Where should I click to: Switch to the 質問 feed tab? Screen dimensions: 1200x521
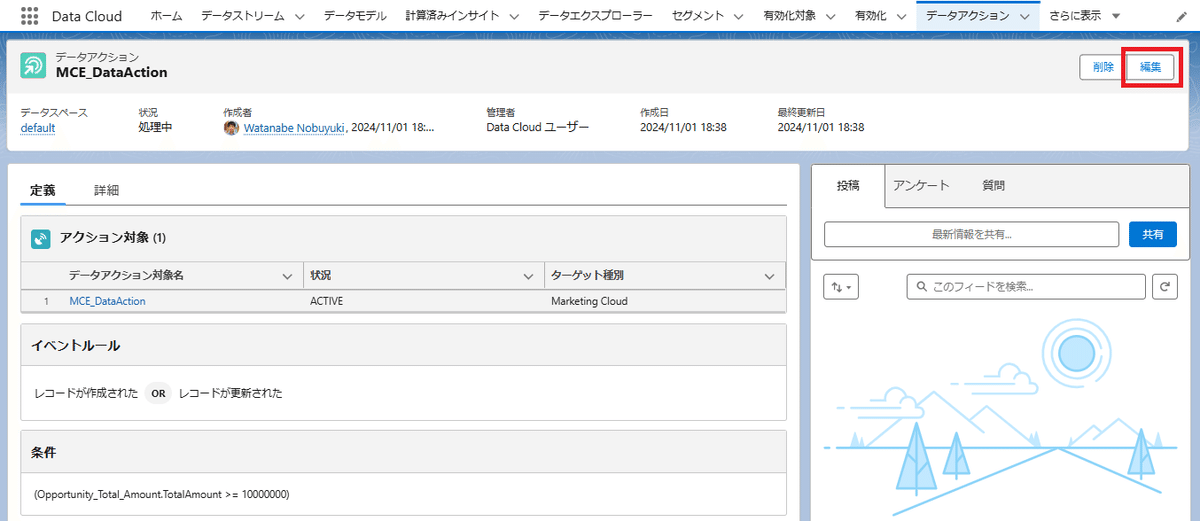[x=993, y=185]
